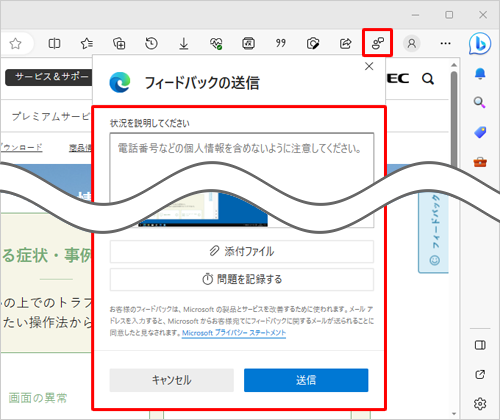
Task: Start web capture screenshot tool
Action: pyautogui.click(x=313, y=44)
